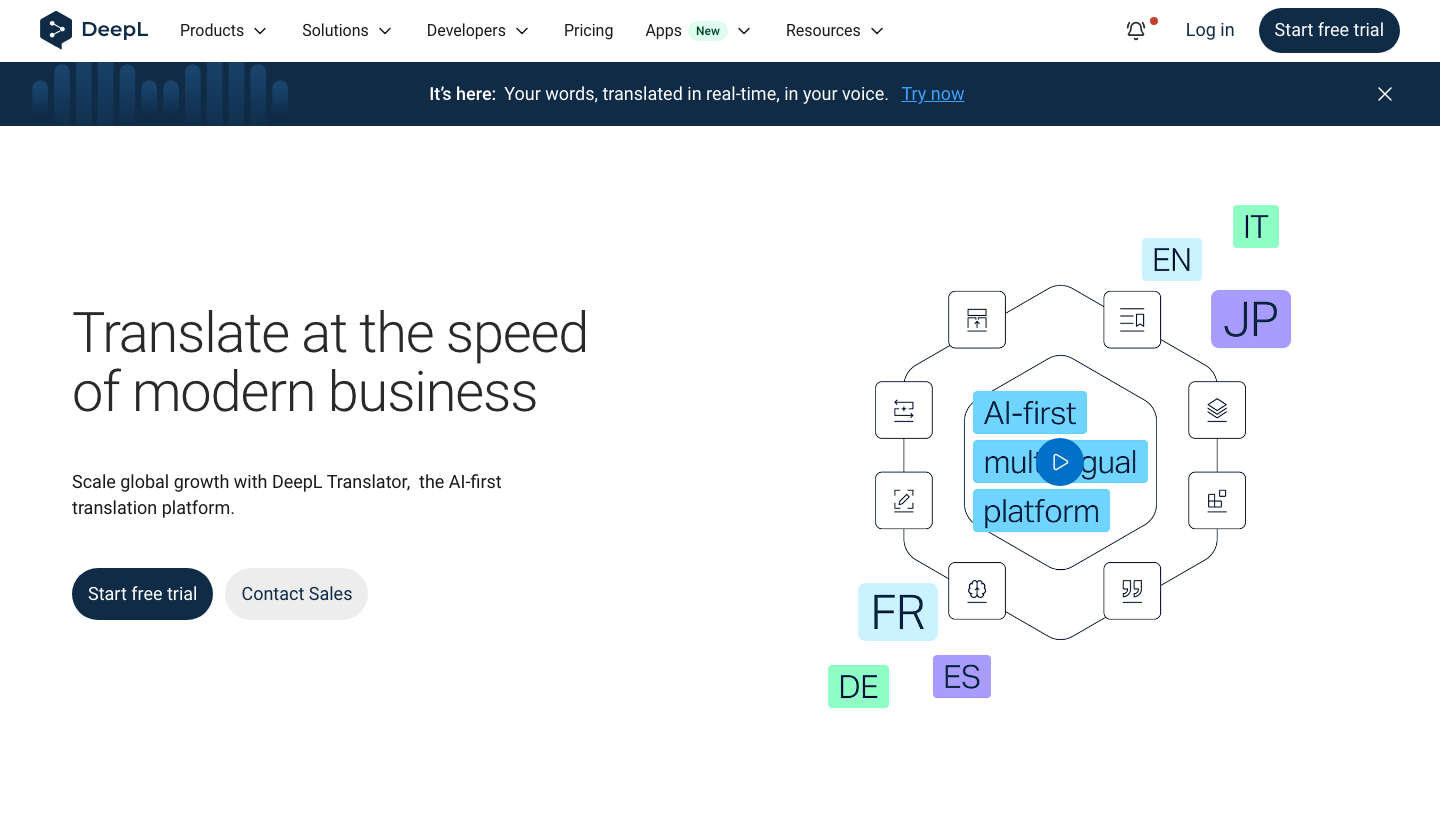Image resolution: width=1440 pixels, height=820 pixels.
Task: Expand the Solutions menu
Action: pyautogui.click(x=347, y=31)
